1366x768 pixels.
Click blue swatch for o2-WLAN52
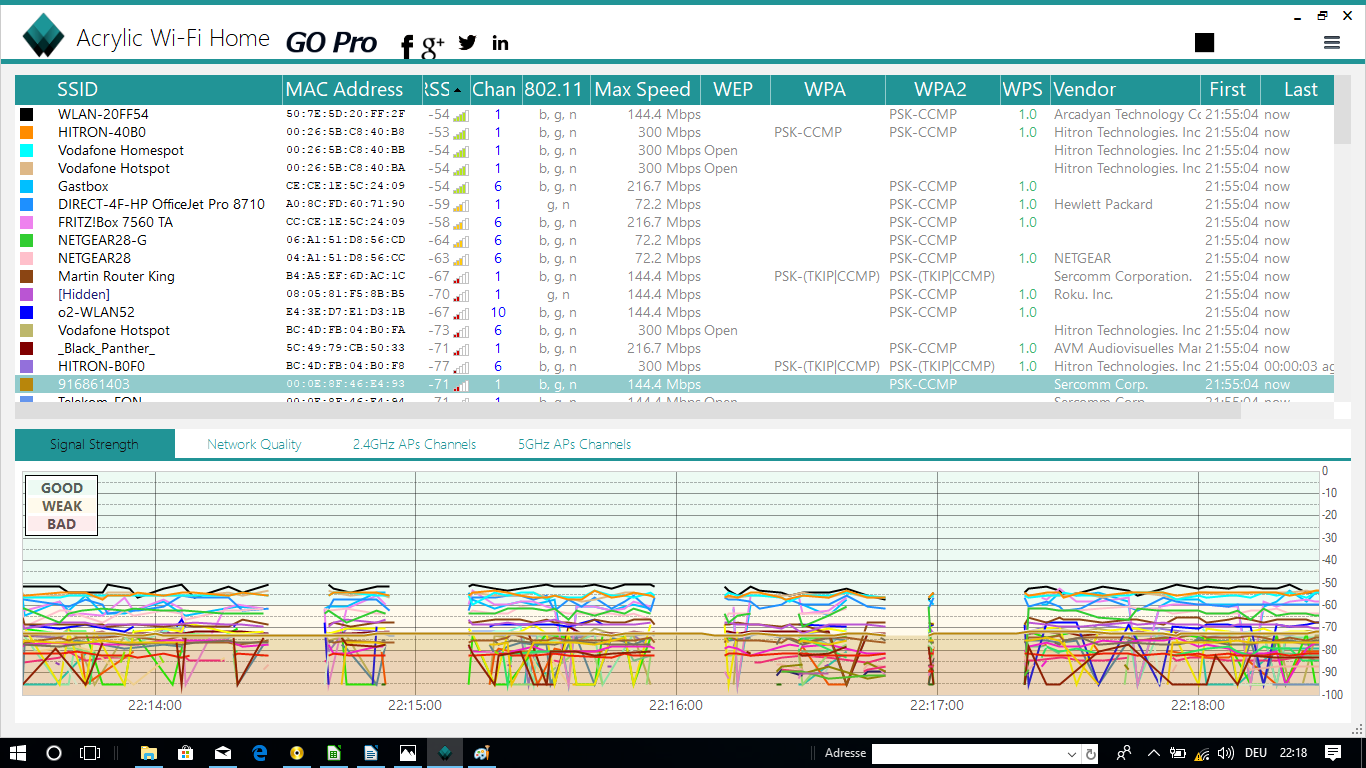27,313
